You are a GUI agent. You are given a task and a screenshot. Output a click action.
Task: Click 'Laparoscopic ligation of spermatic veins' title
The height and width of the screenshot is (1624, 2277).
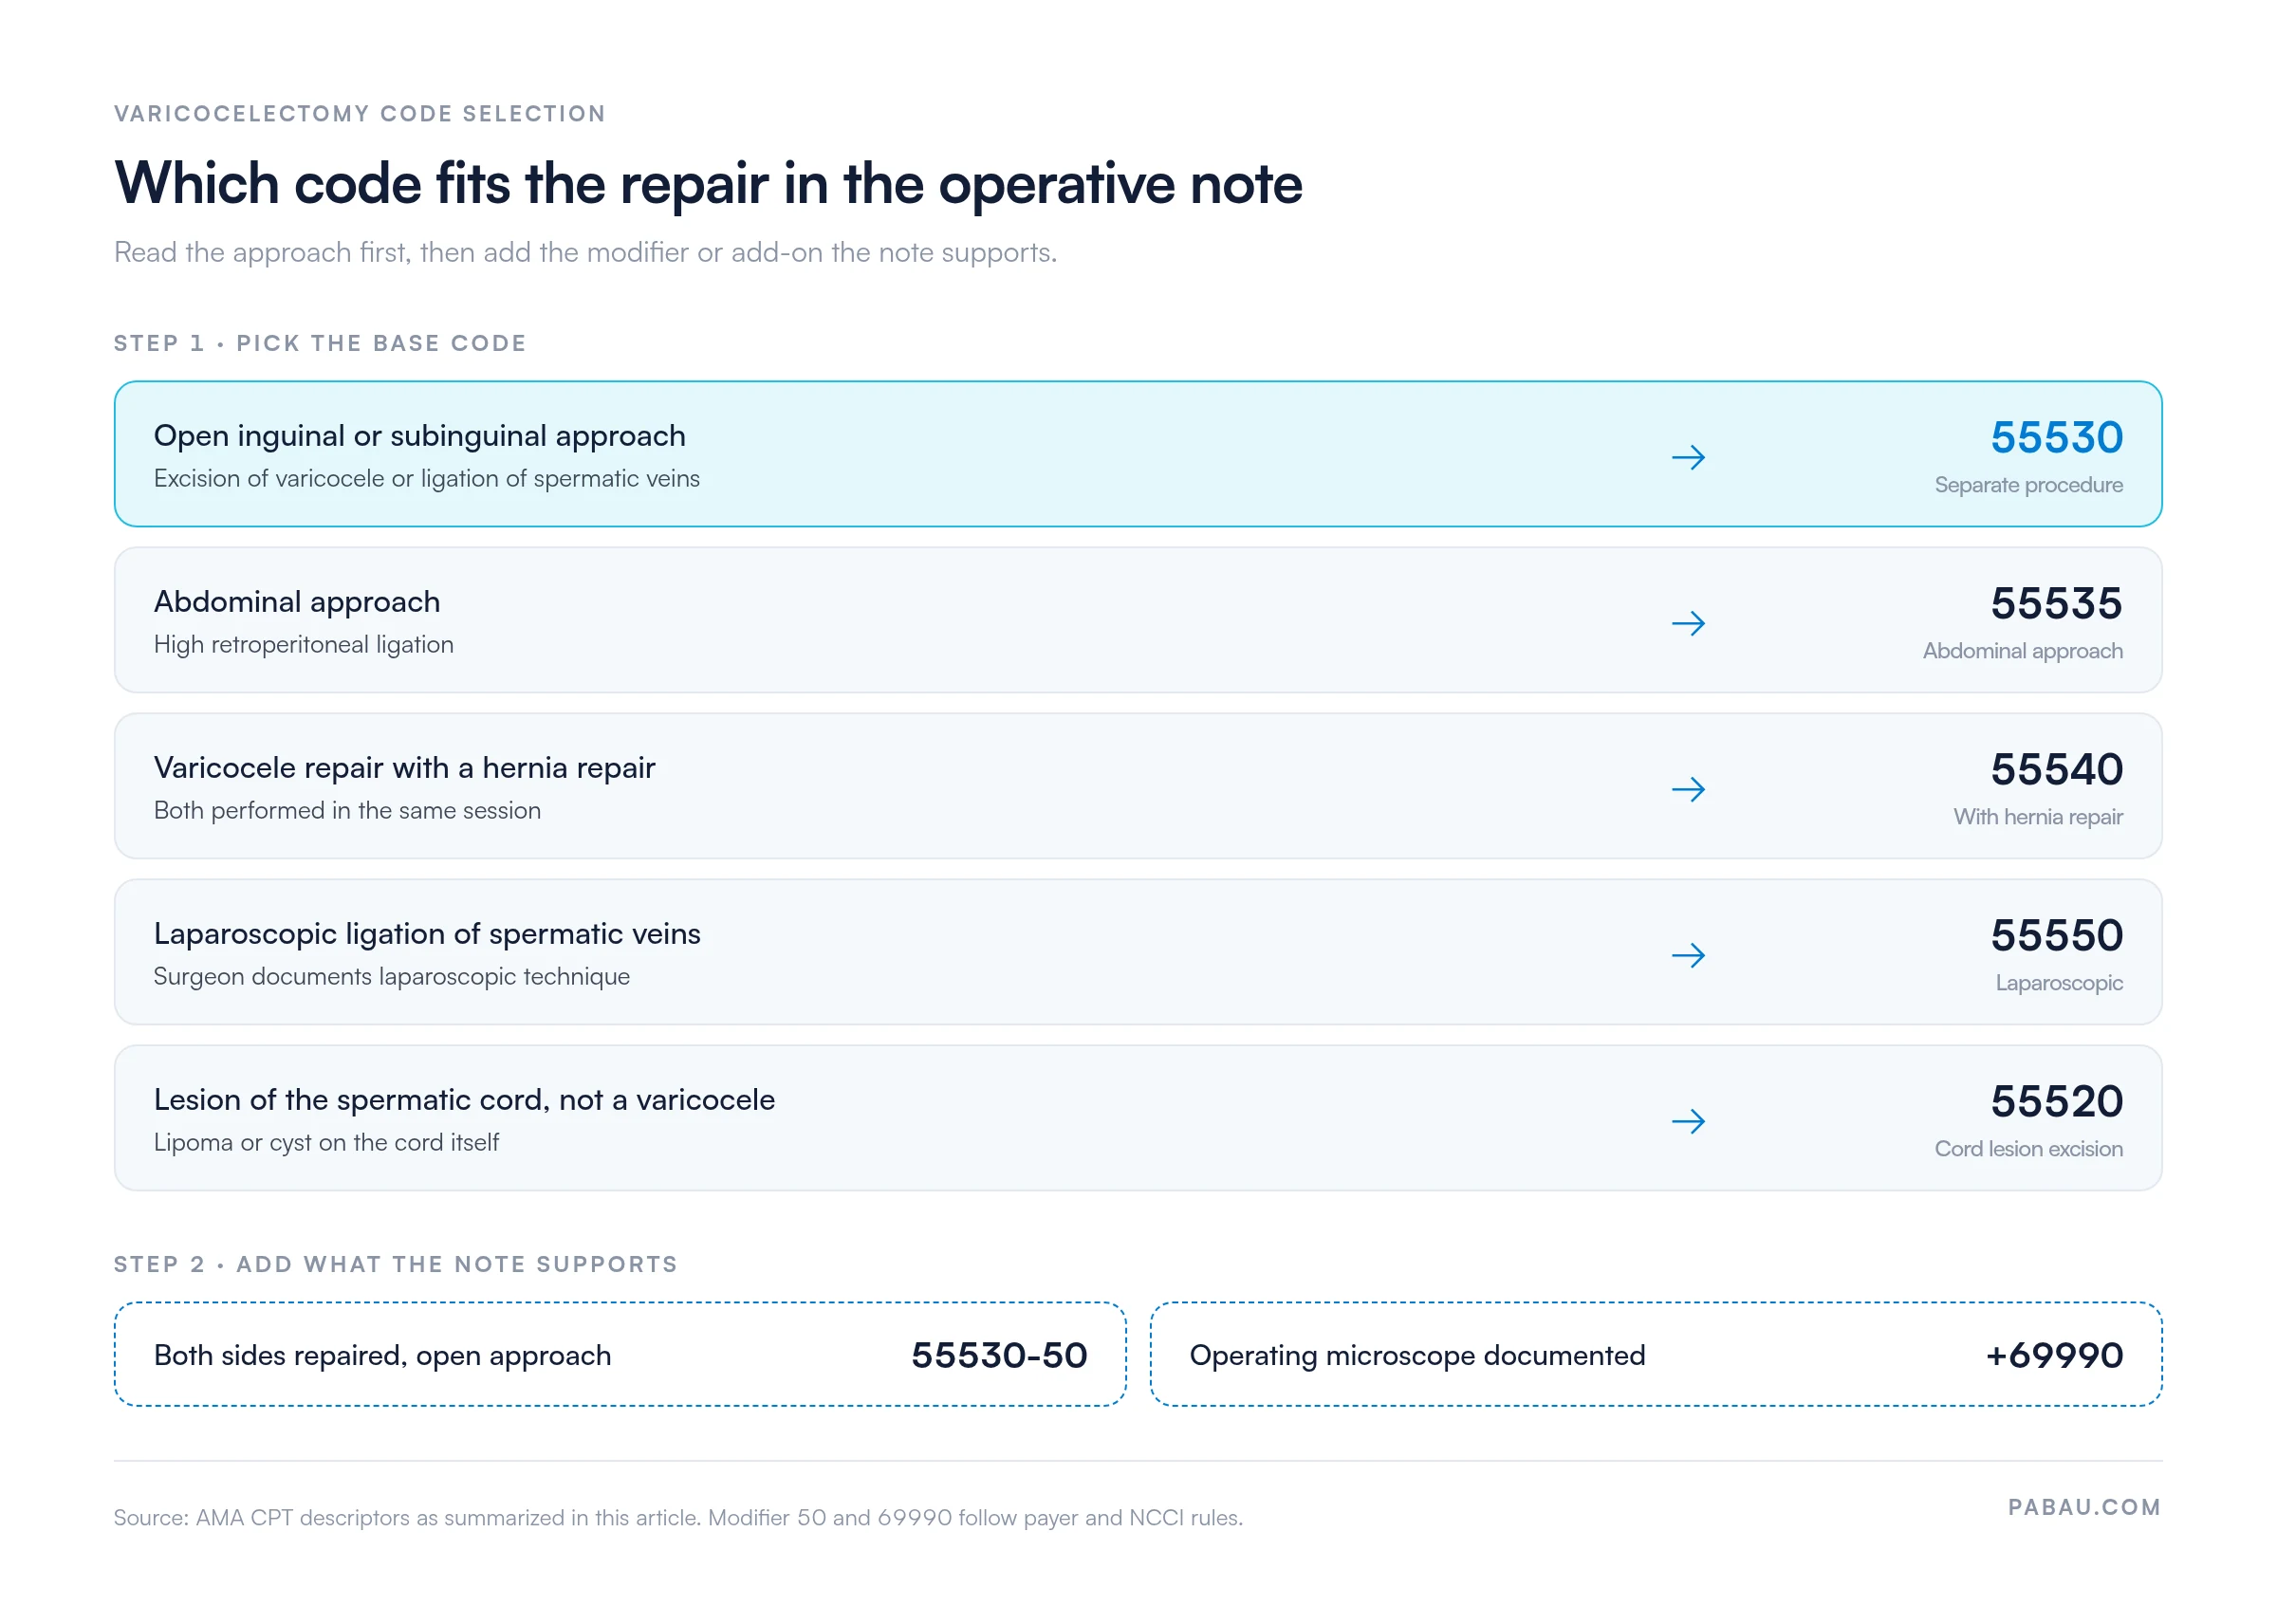click(x=427, y=934)
